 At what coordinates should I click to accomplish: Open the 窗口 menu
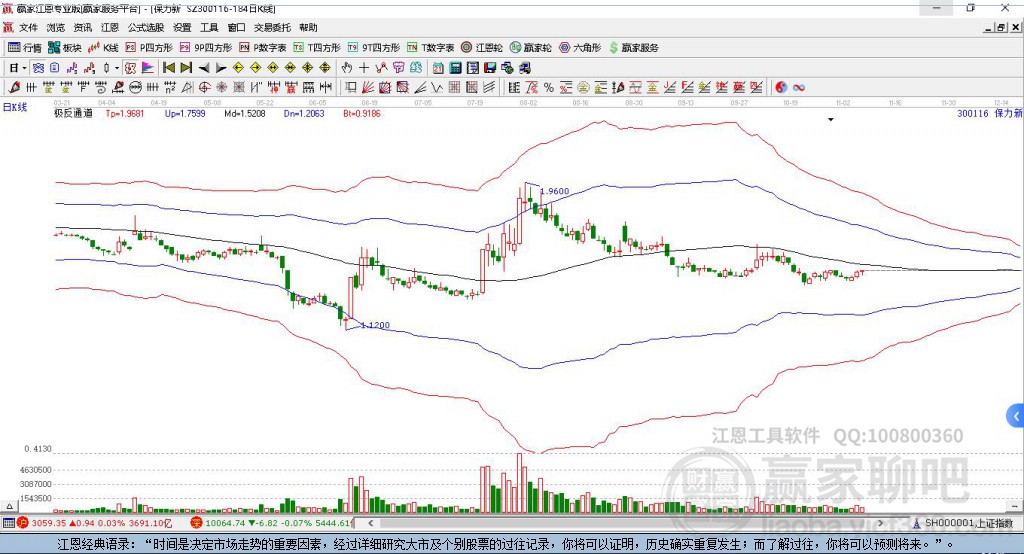[236, 27]
